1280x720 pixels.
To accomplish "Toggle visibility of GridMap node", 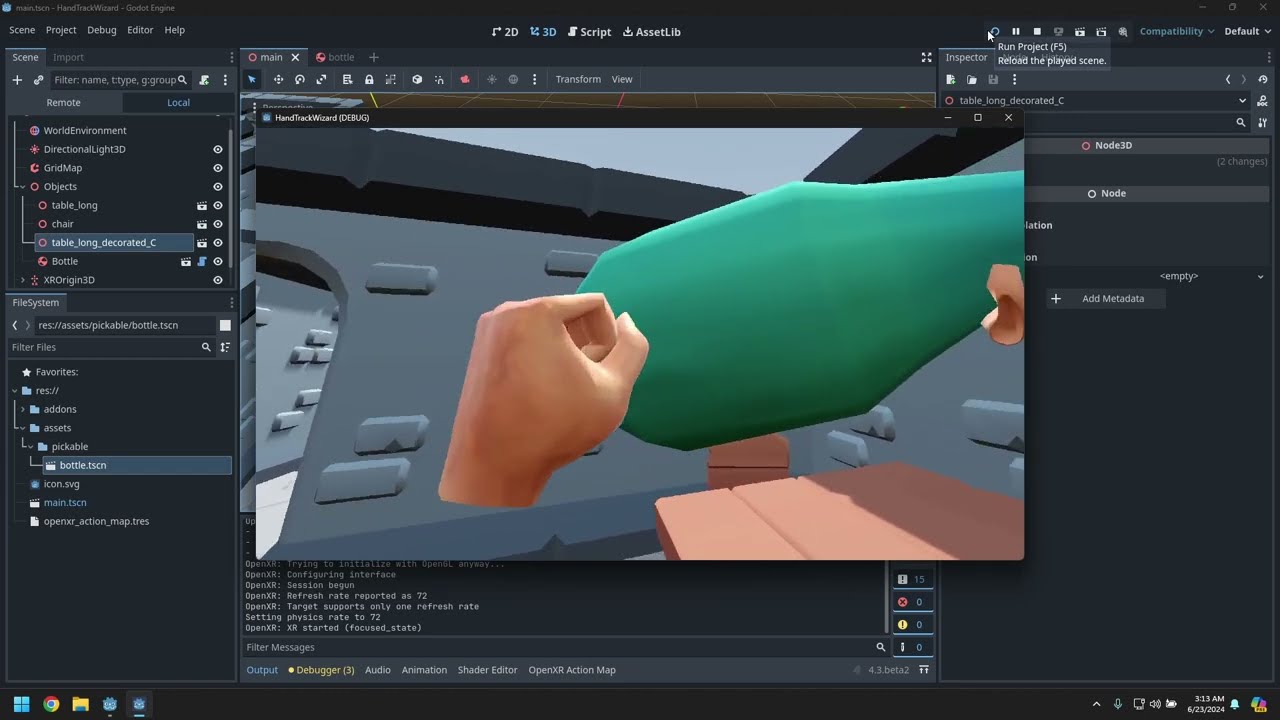I will (218, 168).
